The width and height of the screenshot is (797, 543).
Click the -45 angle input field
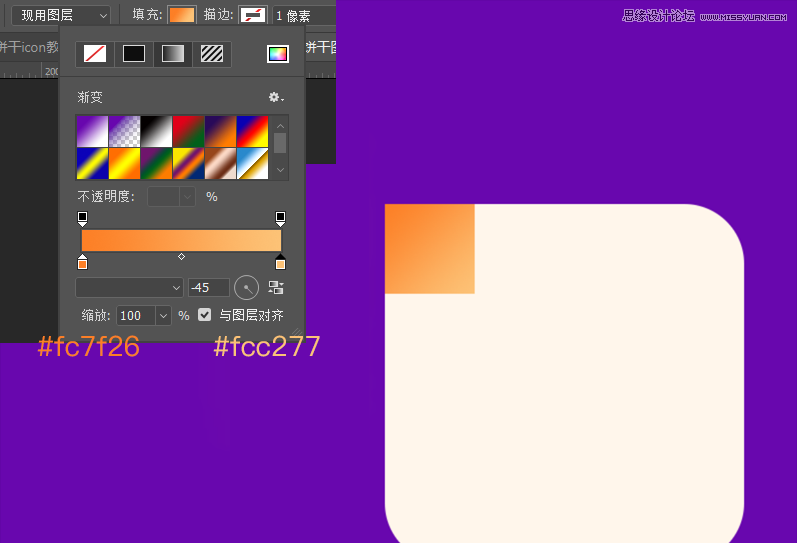pos(208,288)
